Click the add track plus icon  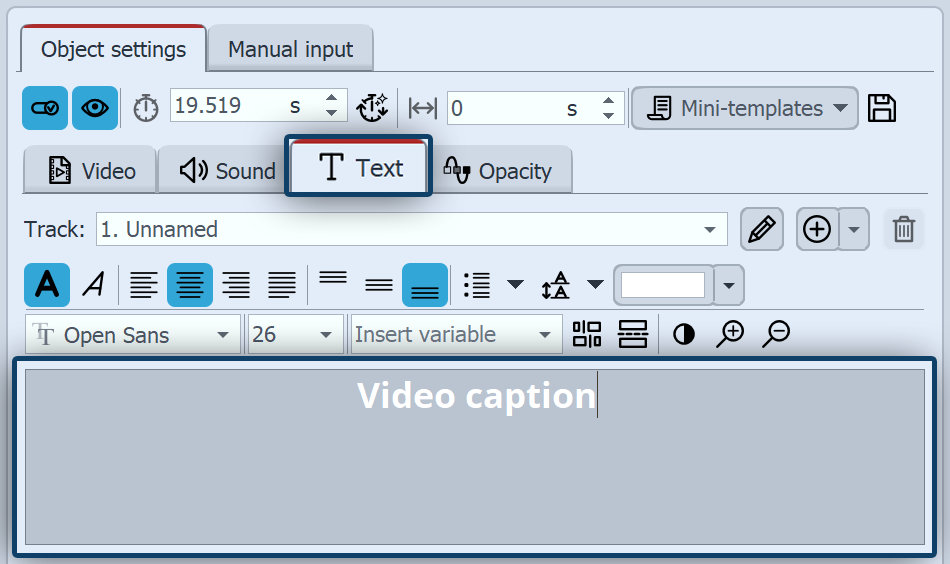click(x=817, y=229)
